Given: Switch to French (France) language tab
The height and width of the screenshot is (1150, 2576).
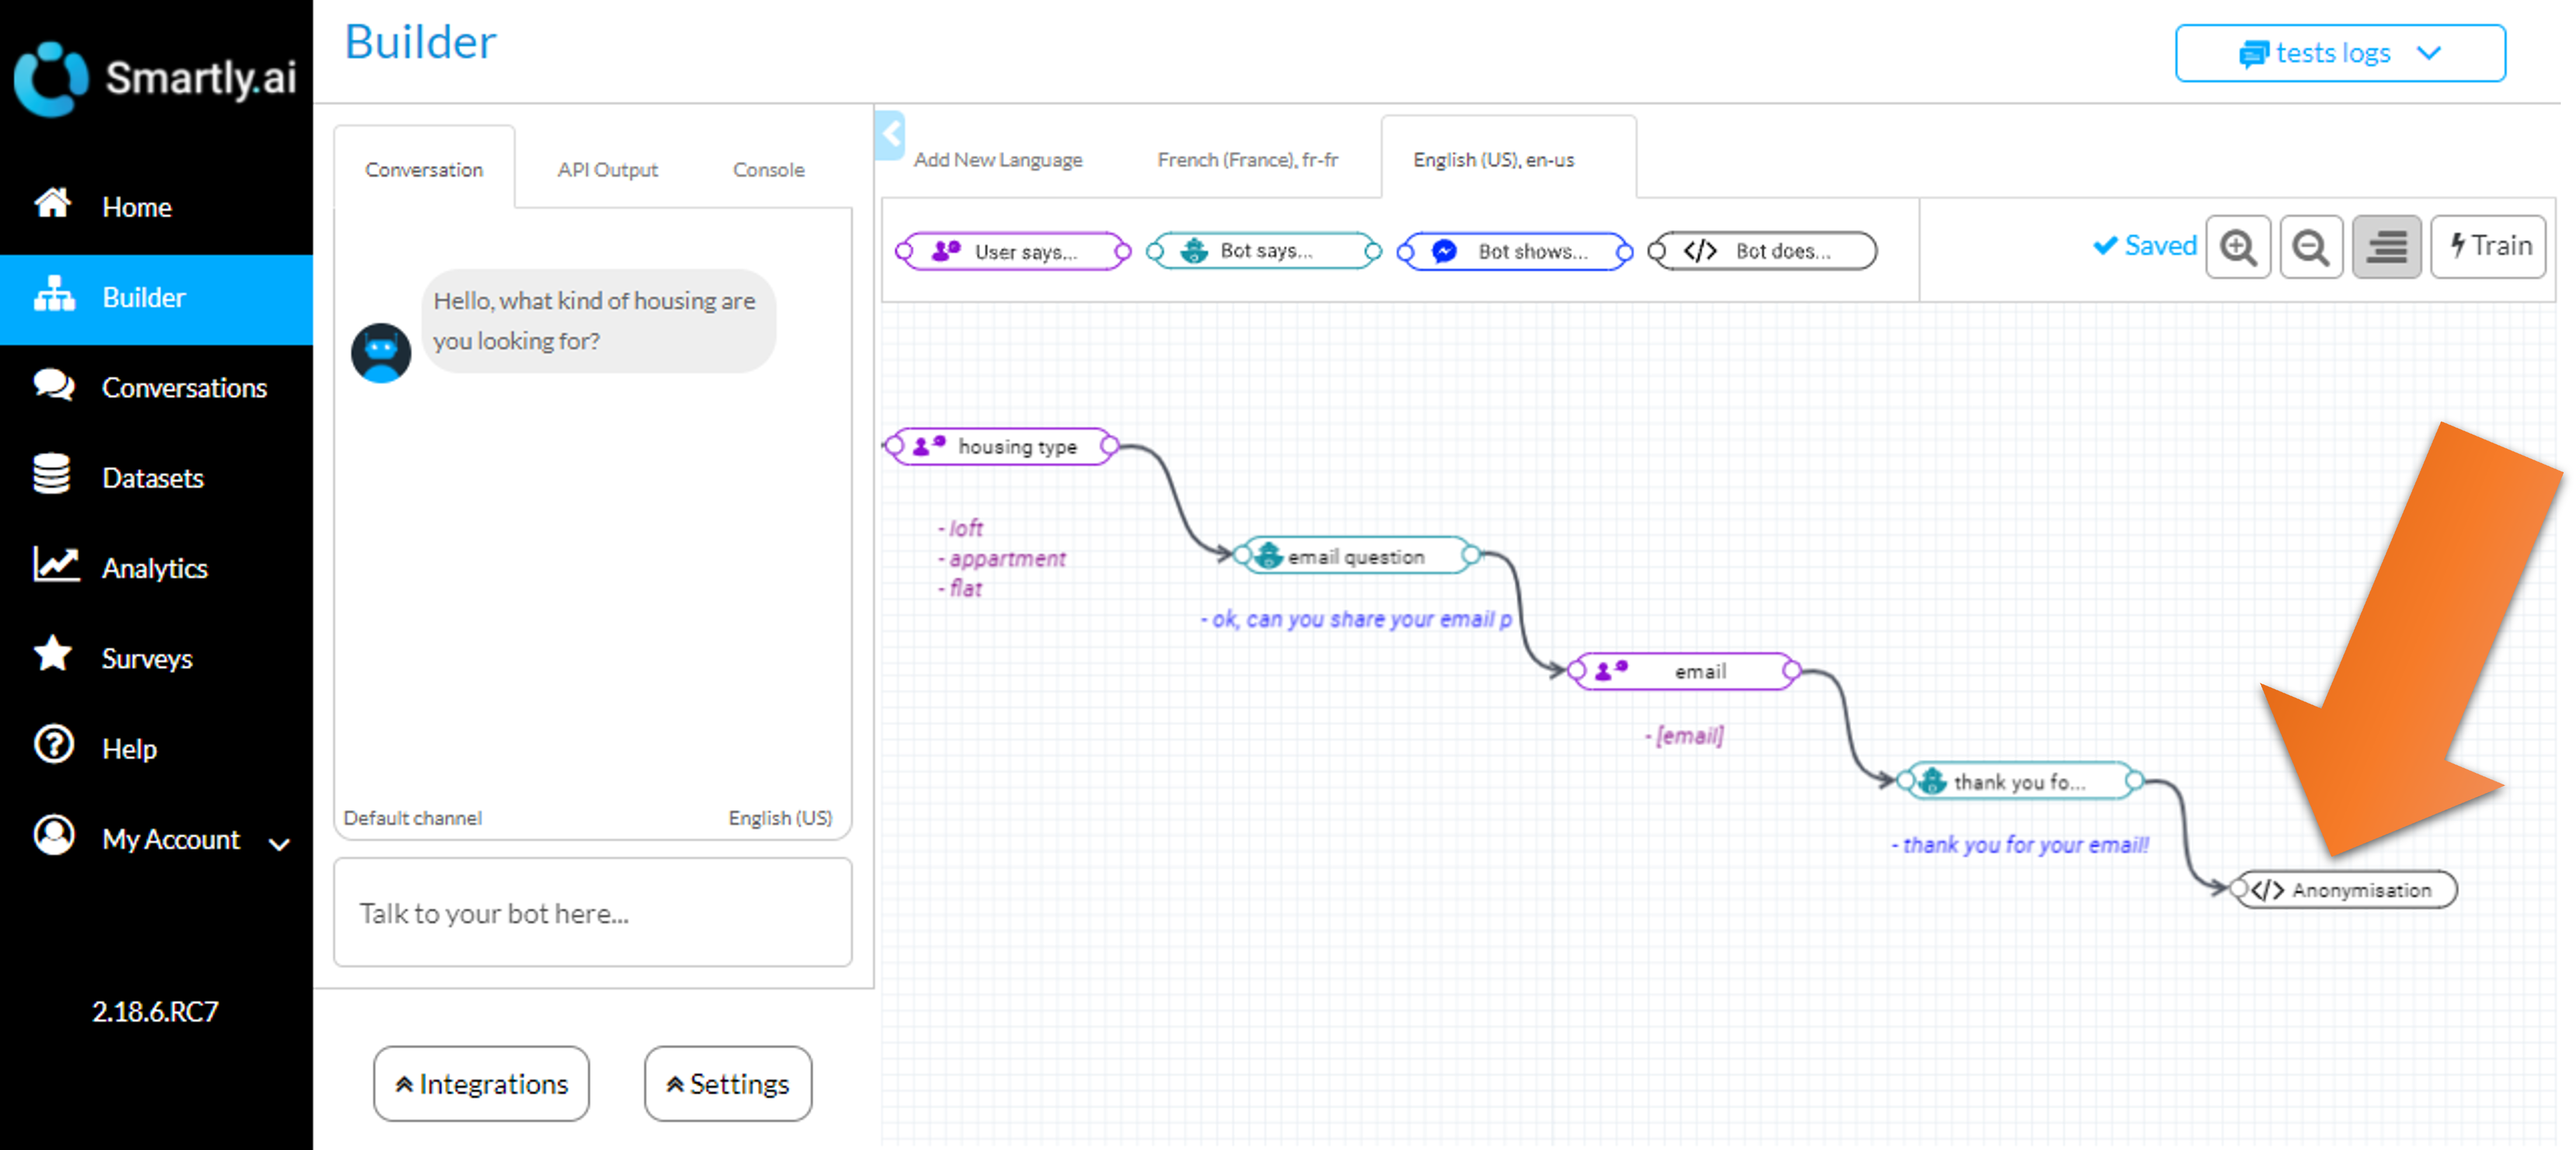Looking at the screenshot, I should [1247, 160].
